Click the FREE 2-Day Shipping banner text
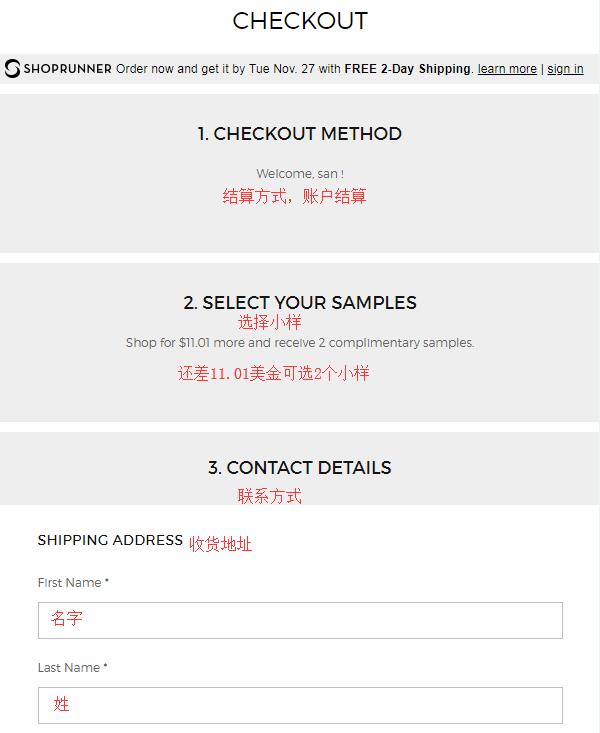Viewport: 600px width, 733px height. click(x=408, y=69)
